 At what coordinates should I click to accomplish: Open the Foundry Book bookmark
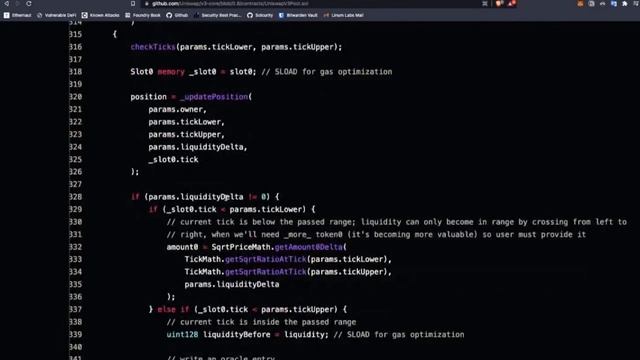point(142,15)
